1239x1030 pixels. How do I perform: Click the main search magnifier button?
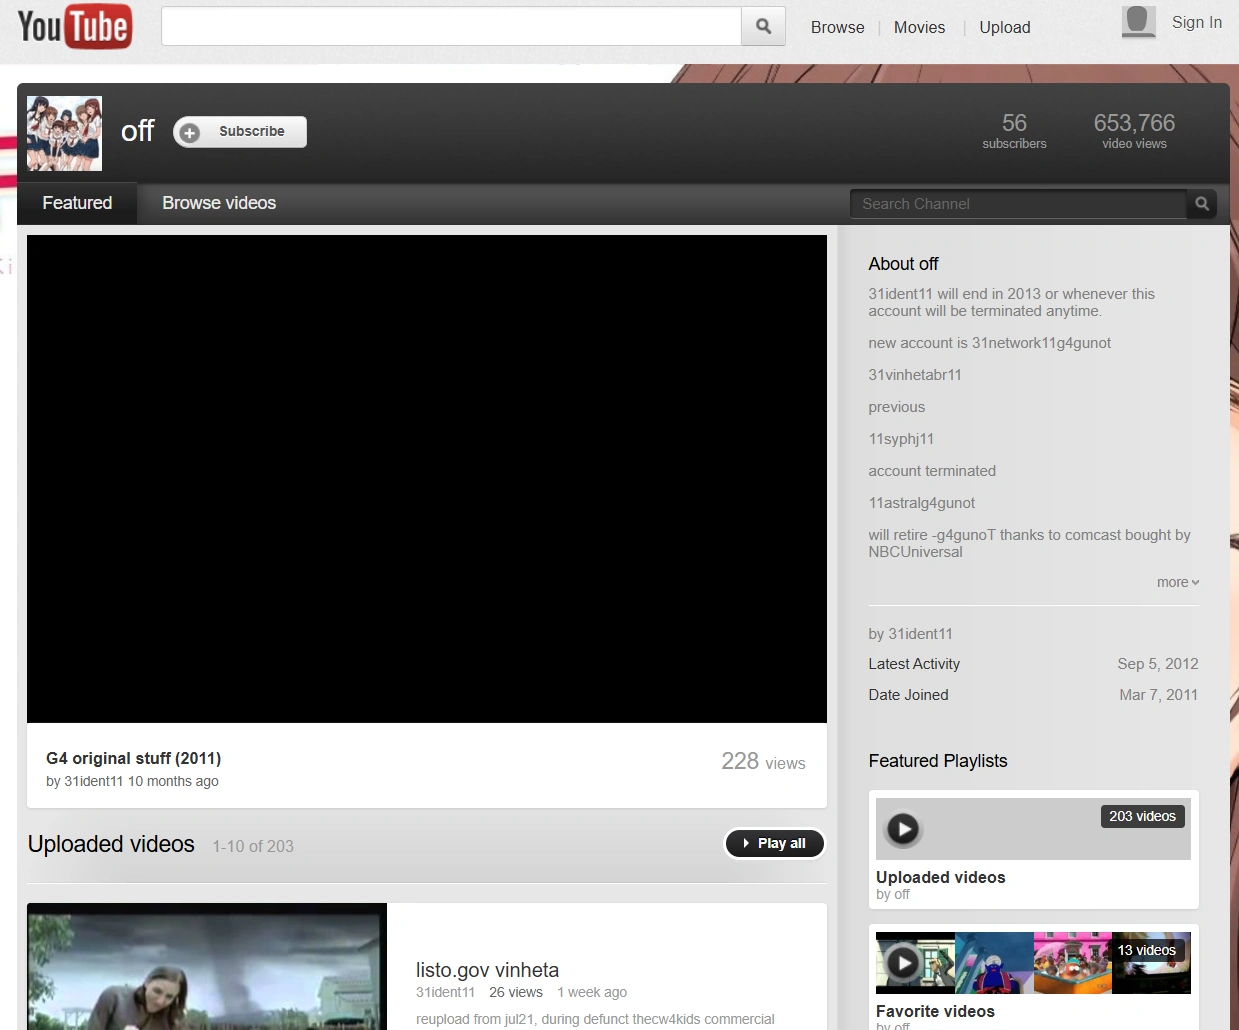click(x=763, y=27)
